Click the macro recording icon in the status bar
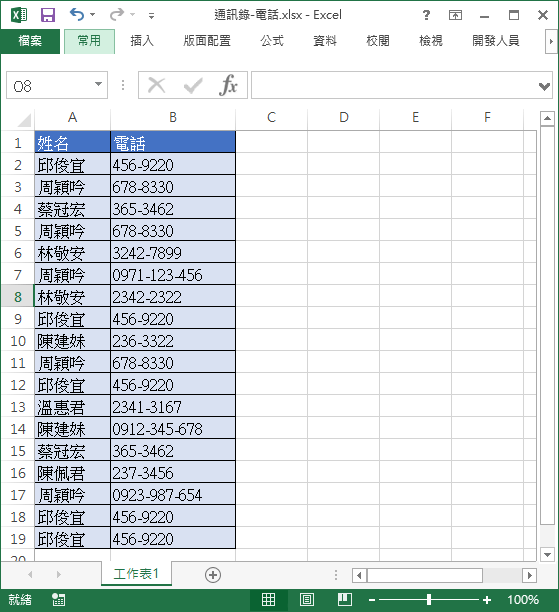Screen dimensions: 559x612 click(59, 600)
